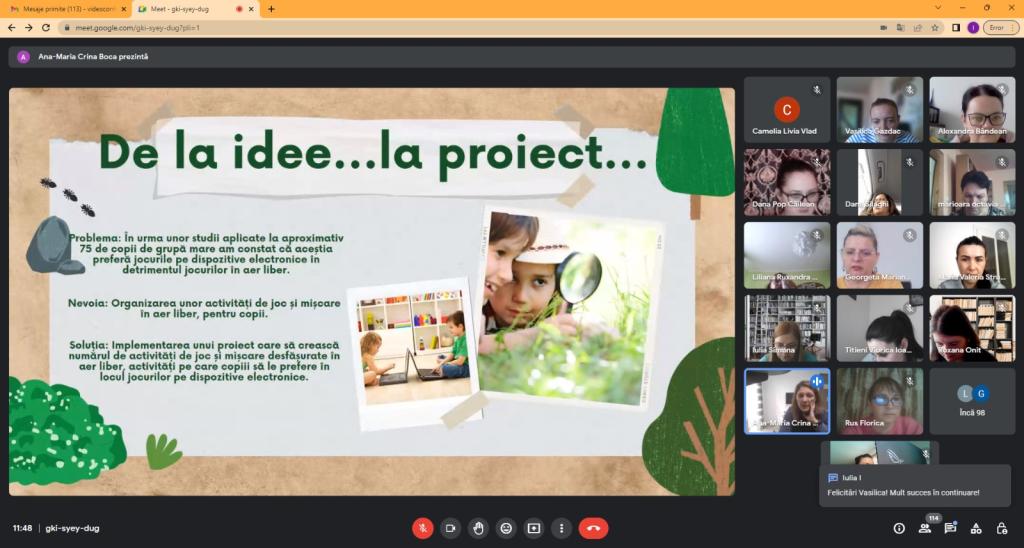
Task: Unmute the microphone in the call bar
Action: (x=423, y=528)
